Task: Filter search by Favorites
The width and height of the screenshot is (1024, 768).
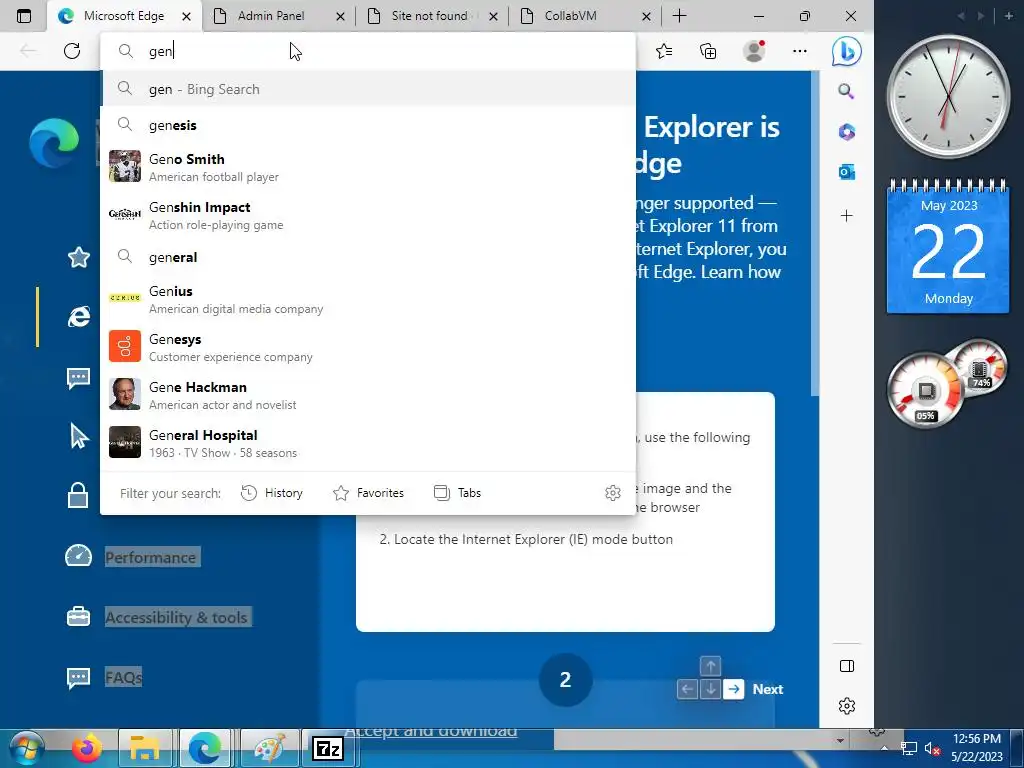Action: pos(368,493)
